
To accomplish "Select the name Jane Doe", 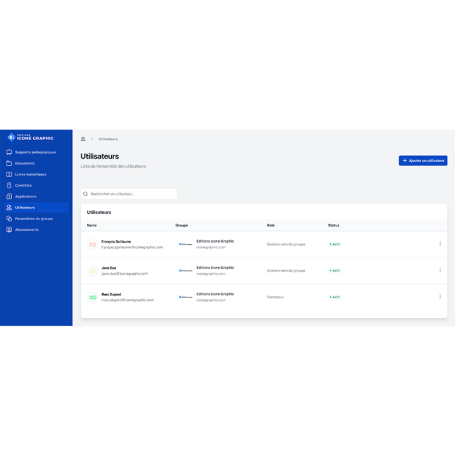I will pos(109,268).
